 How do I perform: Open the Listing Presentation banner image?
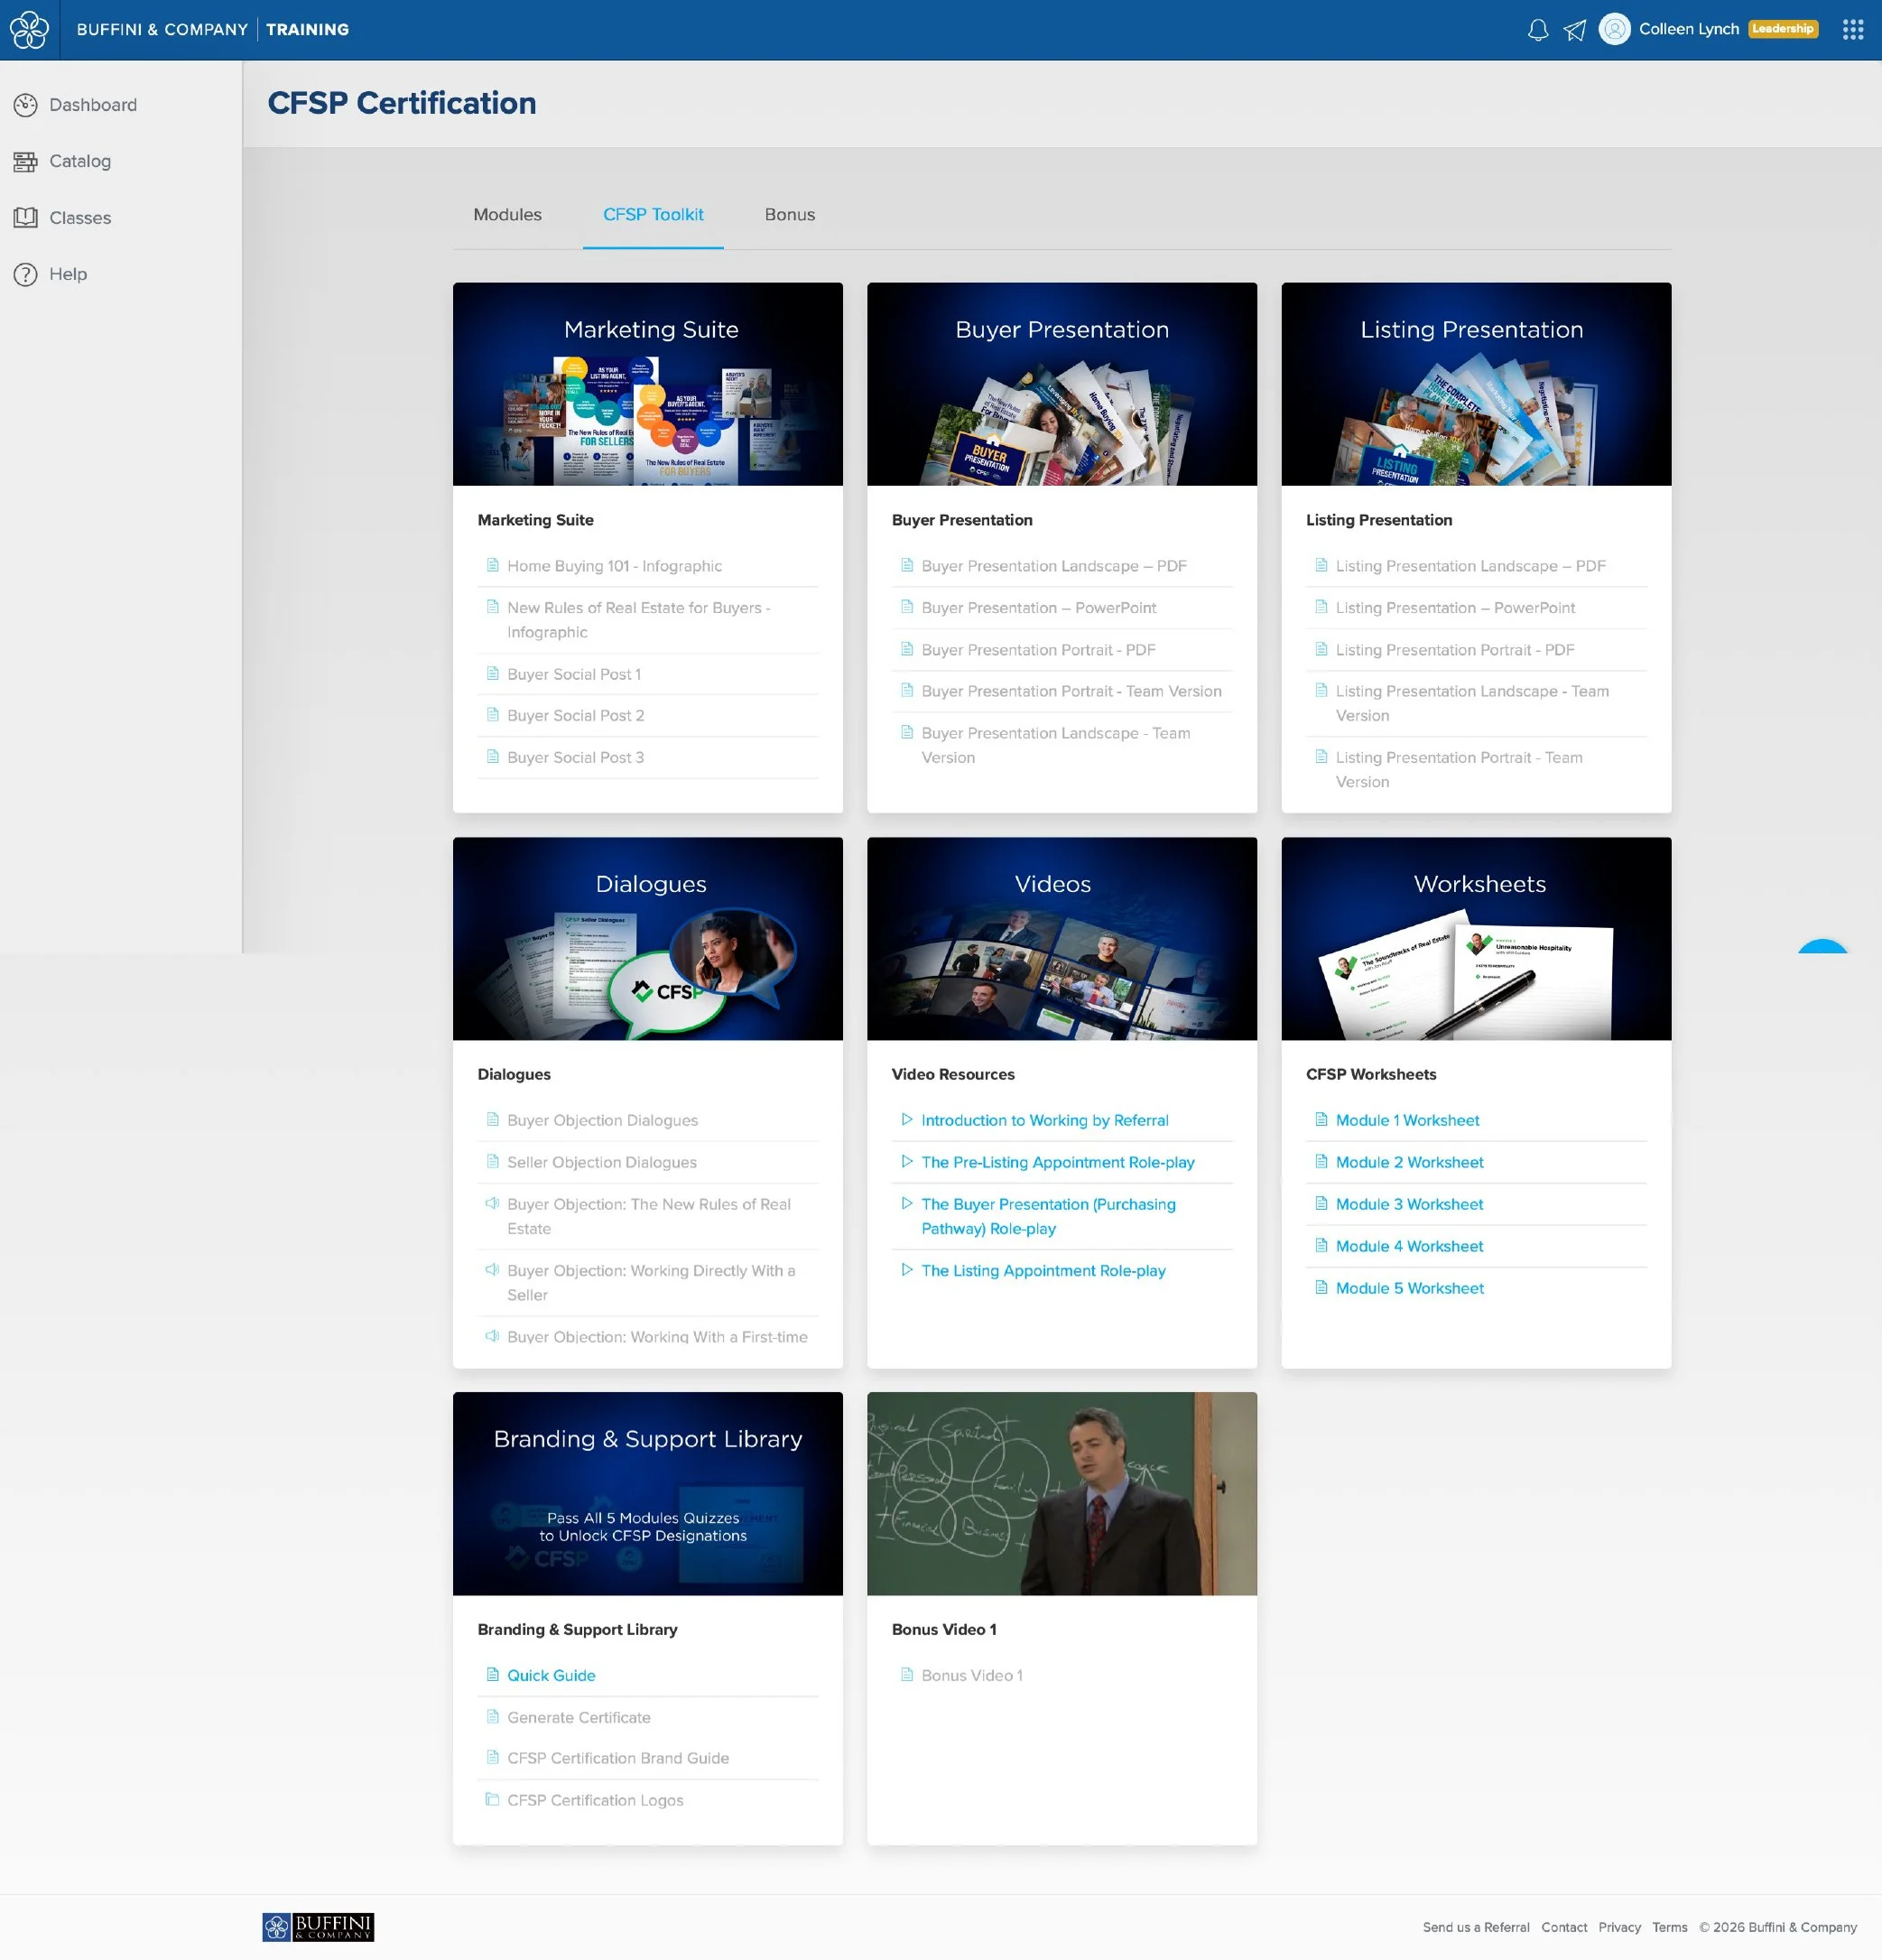pos(1476,384)
